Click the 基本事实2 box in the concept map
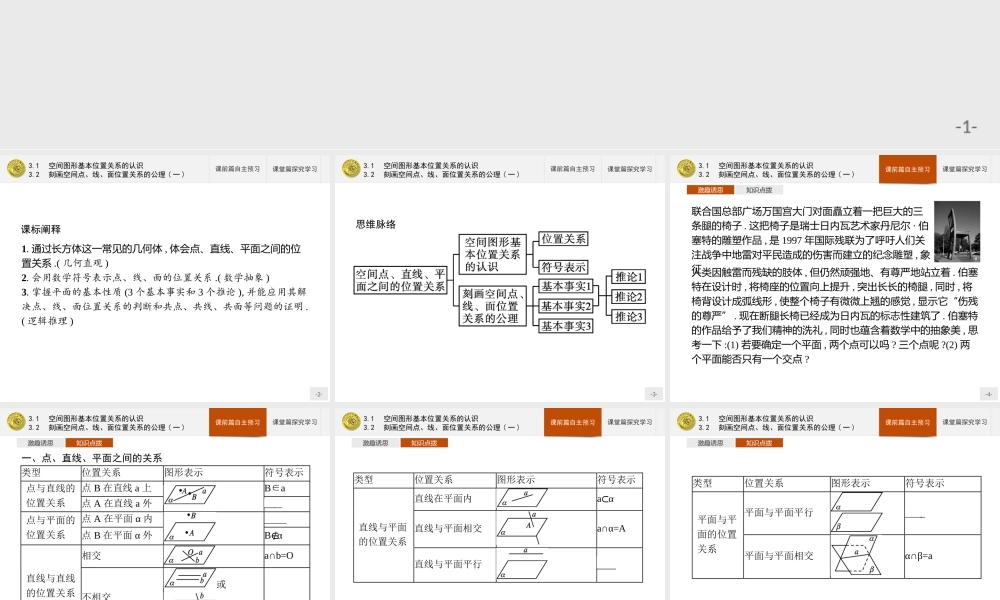Screen dimensions: 1000x600 coord(567,306)
